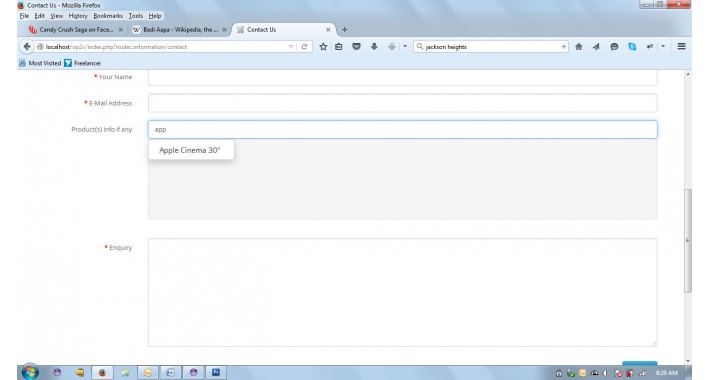
Task: Go back with the browser back arrow
Action: click(27, 47)
